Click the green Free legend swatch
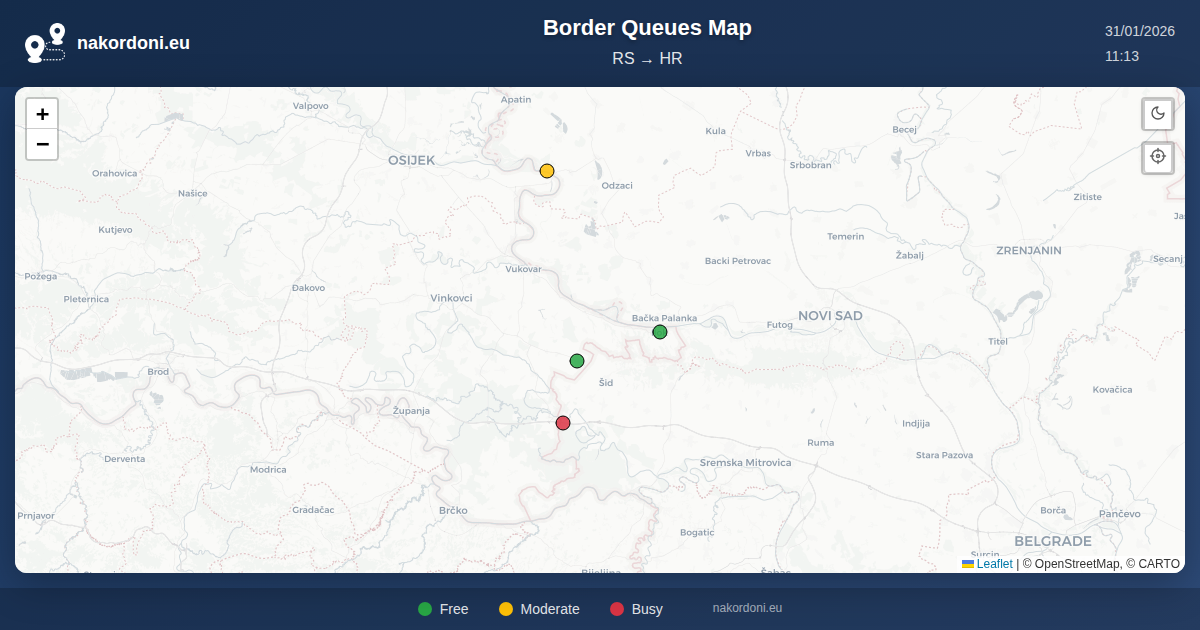1200x630 pixels. [425, 609]
